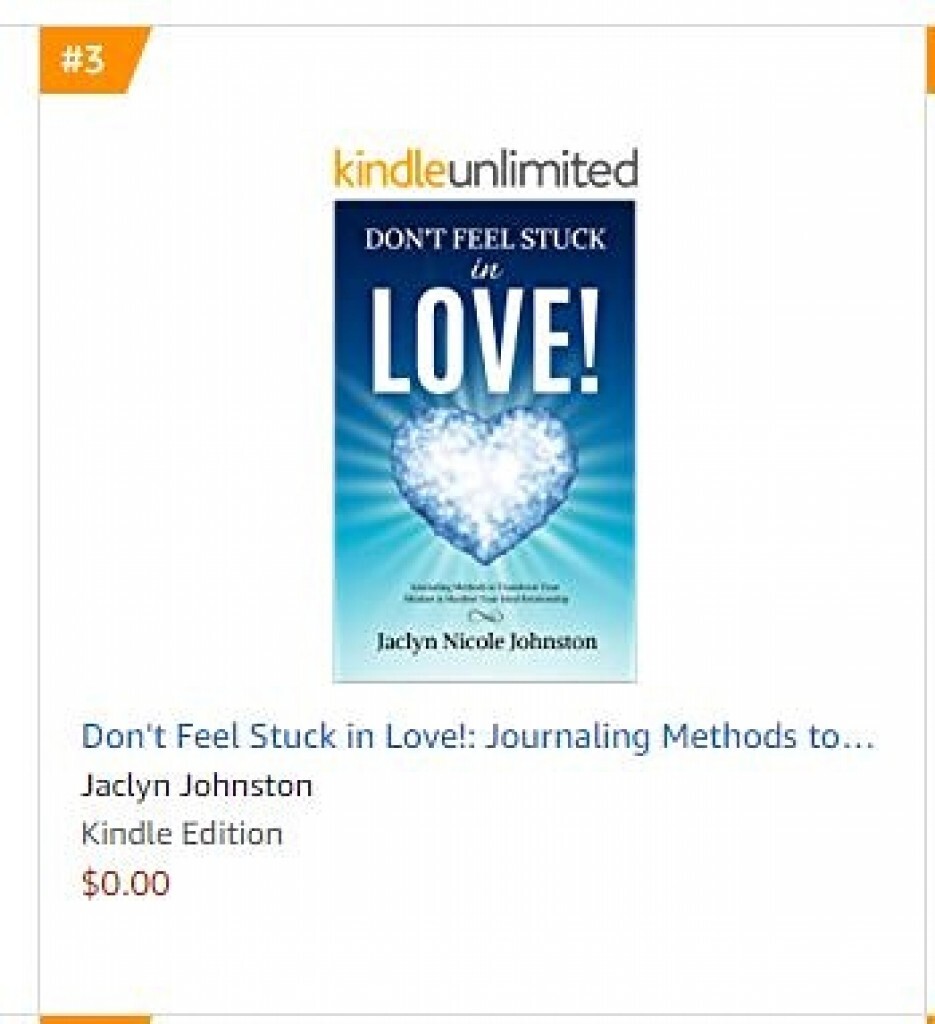Click the orange "kindle" word in the logo
The height and width of the screenshot is (1024, 935).
(390, 169)
